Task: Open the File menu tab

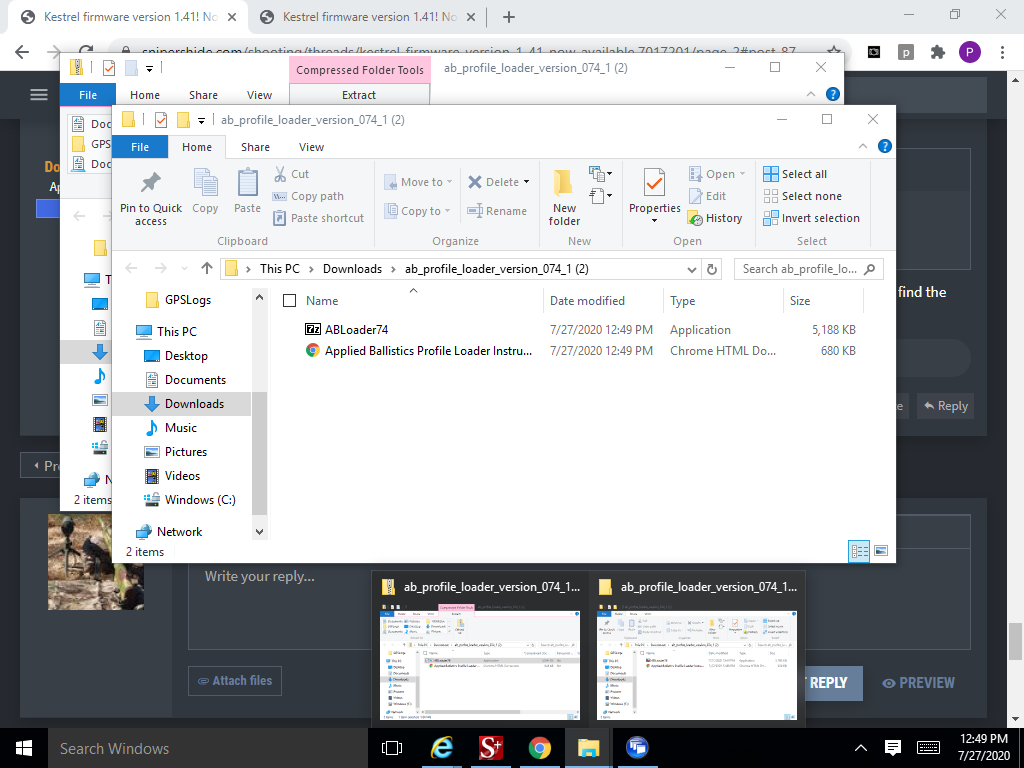Action: pyautogui.click(x=140, y=147)
